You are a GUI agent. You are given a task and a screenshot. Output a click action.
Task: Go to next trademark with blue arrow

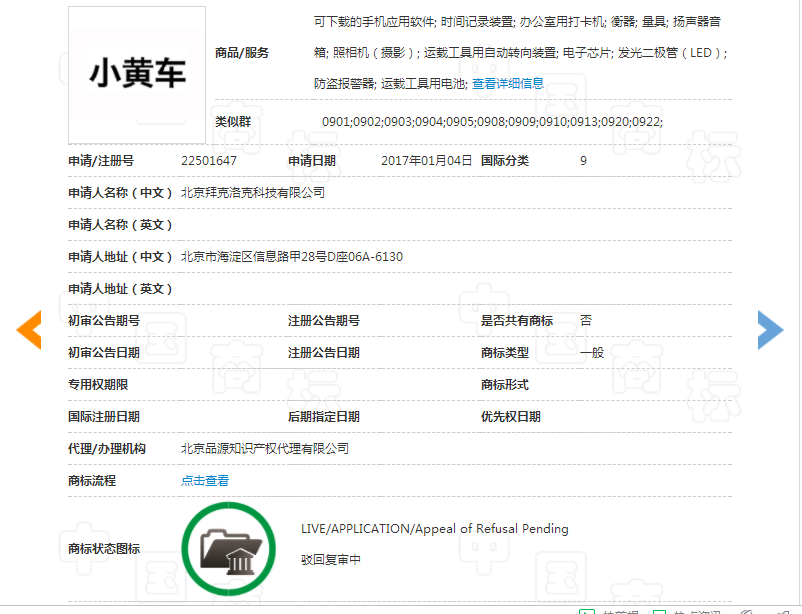[x=770, y=330]
